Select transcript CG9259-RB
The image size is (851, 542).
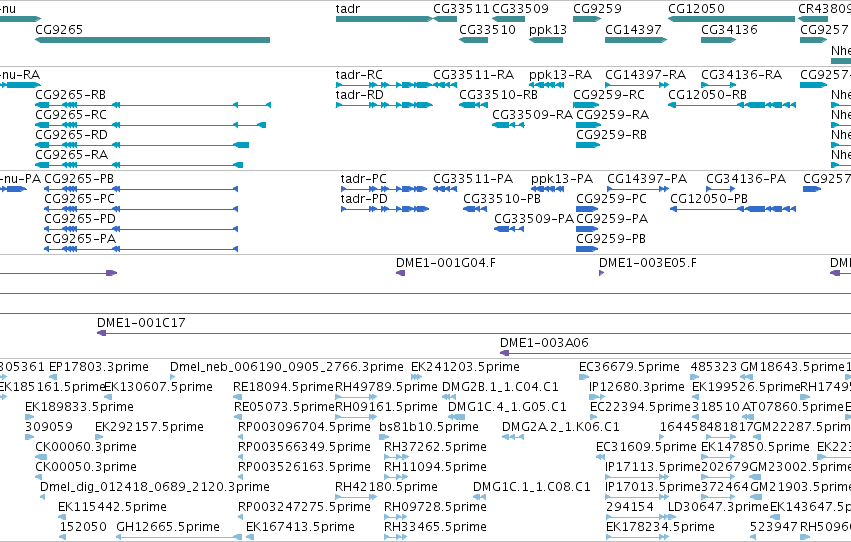click(x=588, y=145)
